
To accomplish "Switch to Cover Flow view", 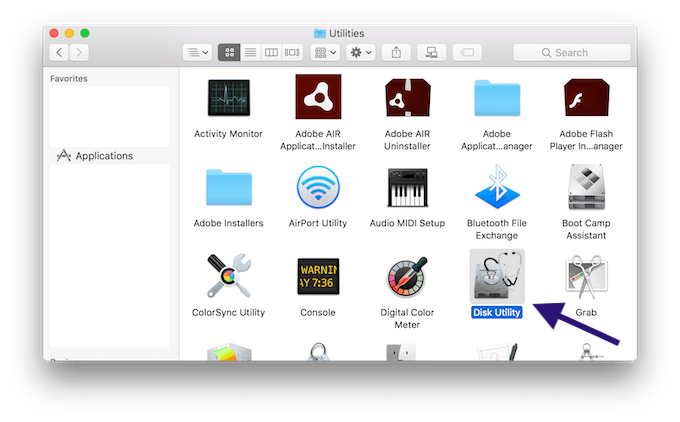I will pos(292,52).
